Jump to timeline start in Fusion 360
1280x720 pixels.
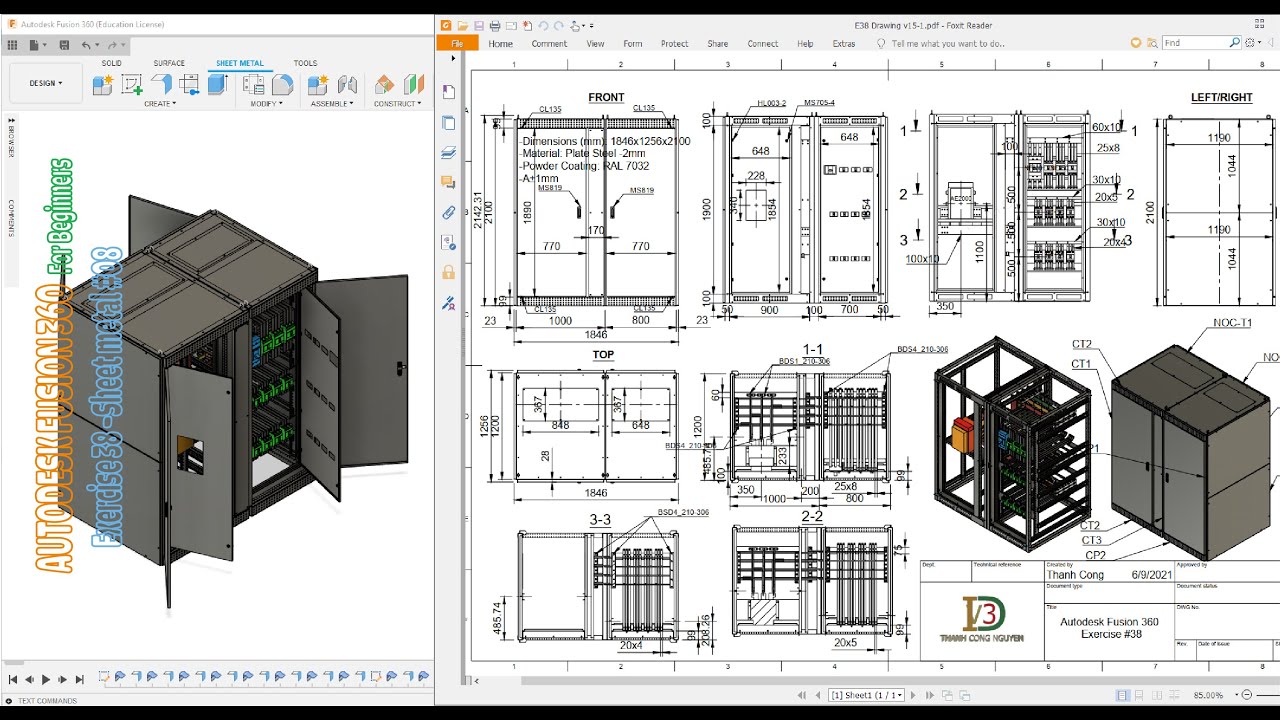[x=13, y=680]
